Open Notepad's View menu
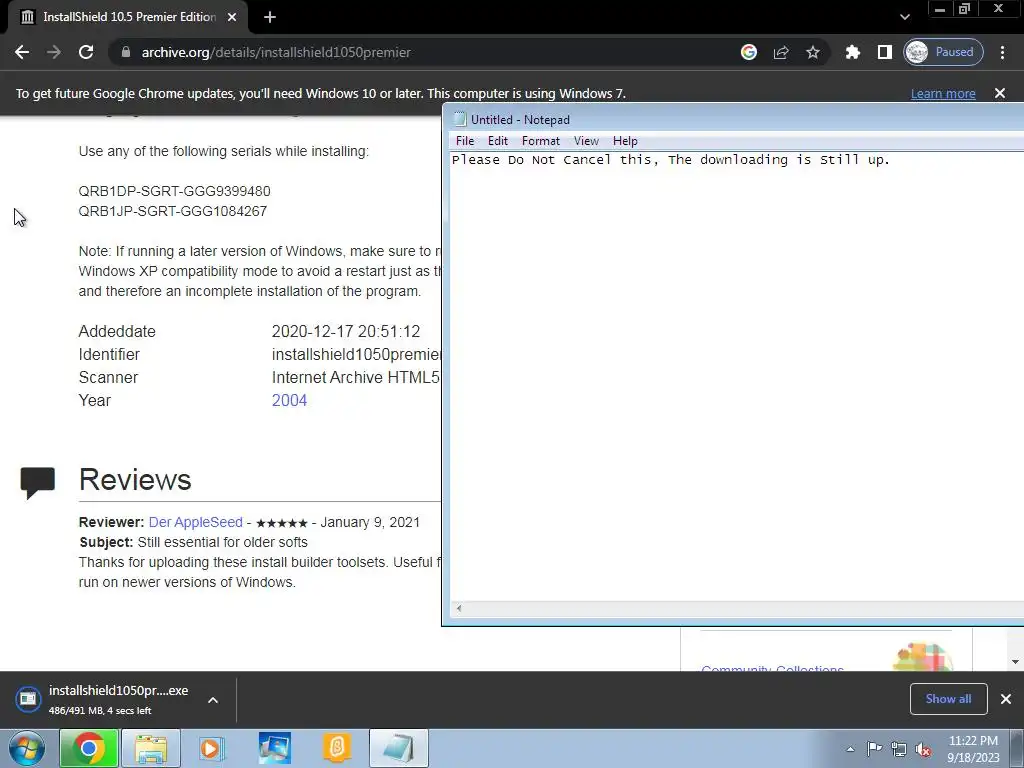Image resolution: width=1024 pixels, height=768 pixels. [x=586, y=141]
